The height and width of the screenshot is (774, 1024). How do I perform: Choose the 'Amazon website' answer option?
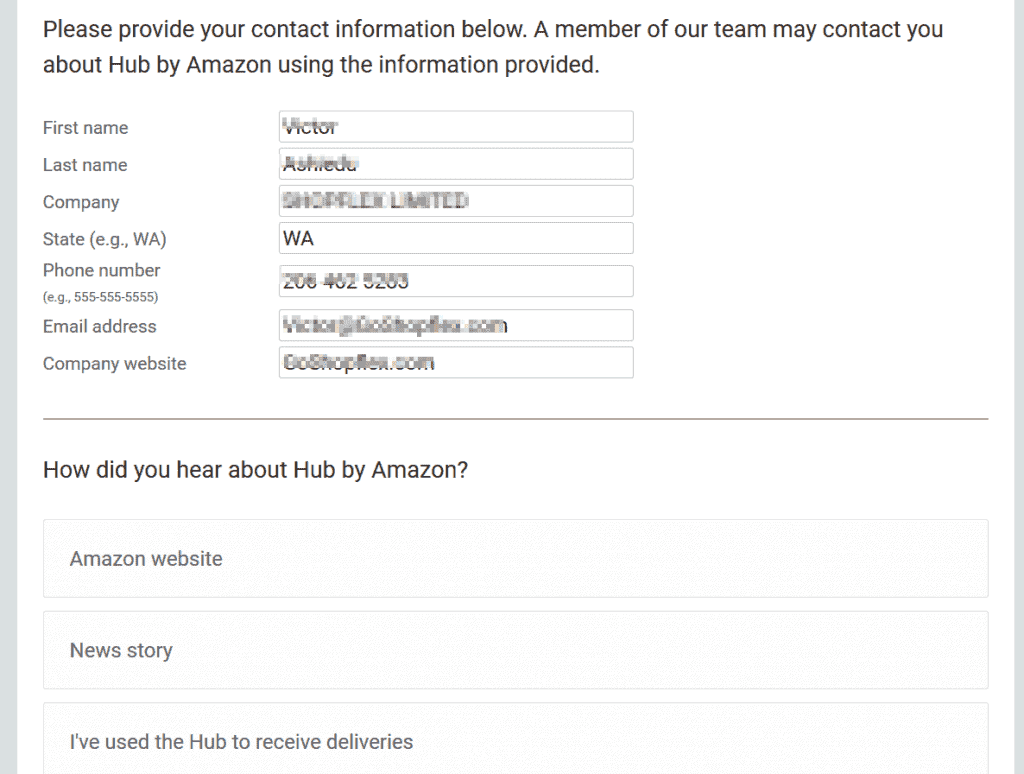(x=516, y=558)
